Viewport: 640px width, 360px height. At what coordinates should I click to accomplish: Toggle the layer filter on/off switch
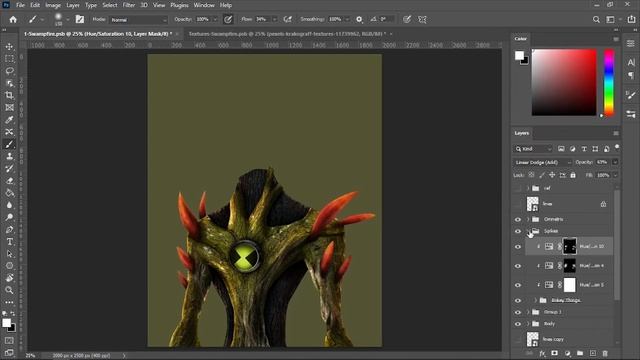[617, 147]
